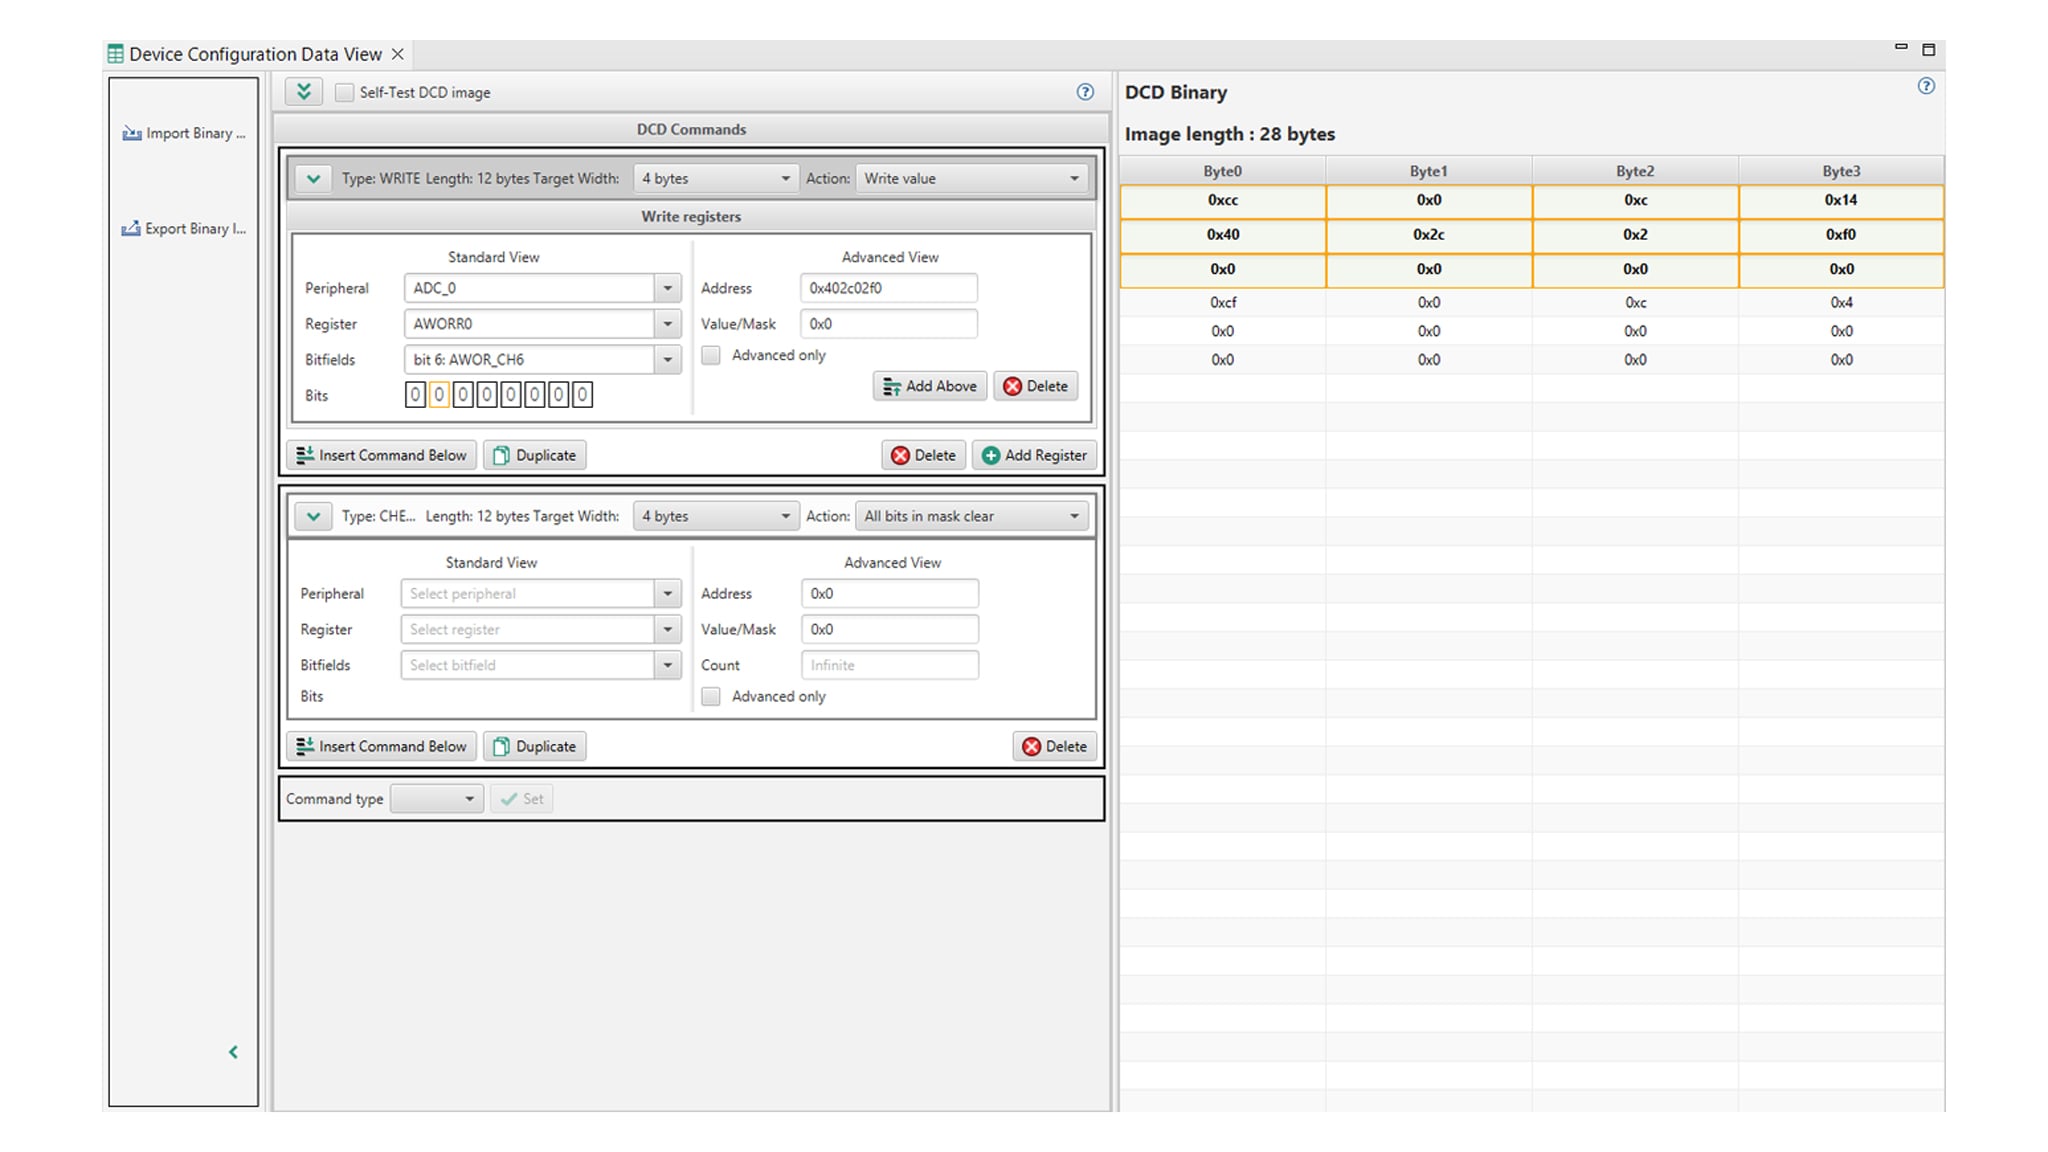Click the Import Binary icon
The width and height of the screenshot is (2048, 1152).
(132, 133)
